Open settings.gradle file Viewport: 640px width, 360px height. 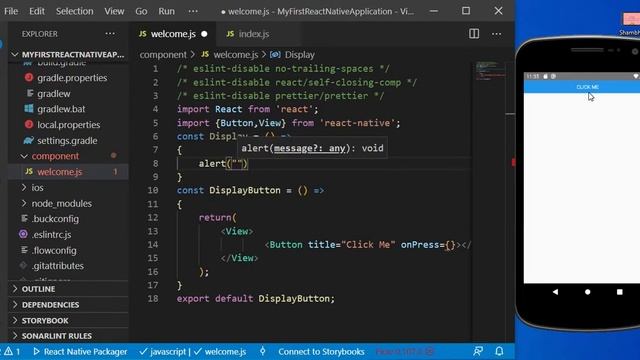[67, 140]
